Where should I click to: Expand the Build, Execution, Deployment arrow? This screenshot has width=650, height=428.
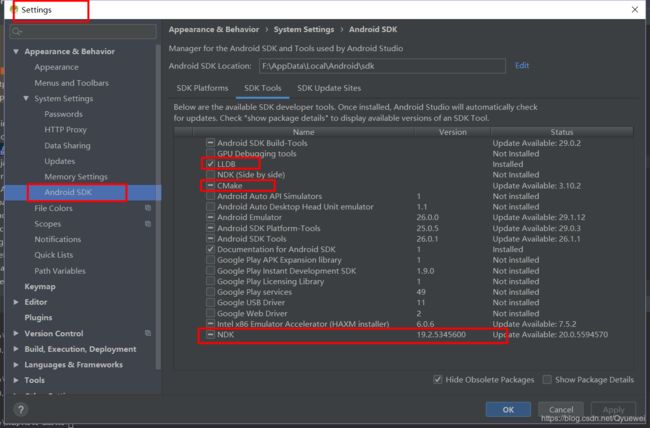tap(16, 349)
